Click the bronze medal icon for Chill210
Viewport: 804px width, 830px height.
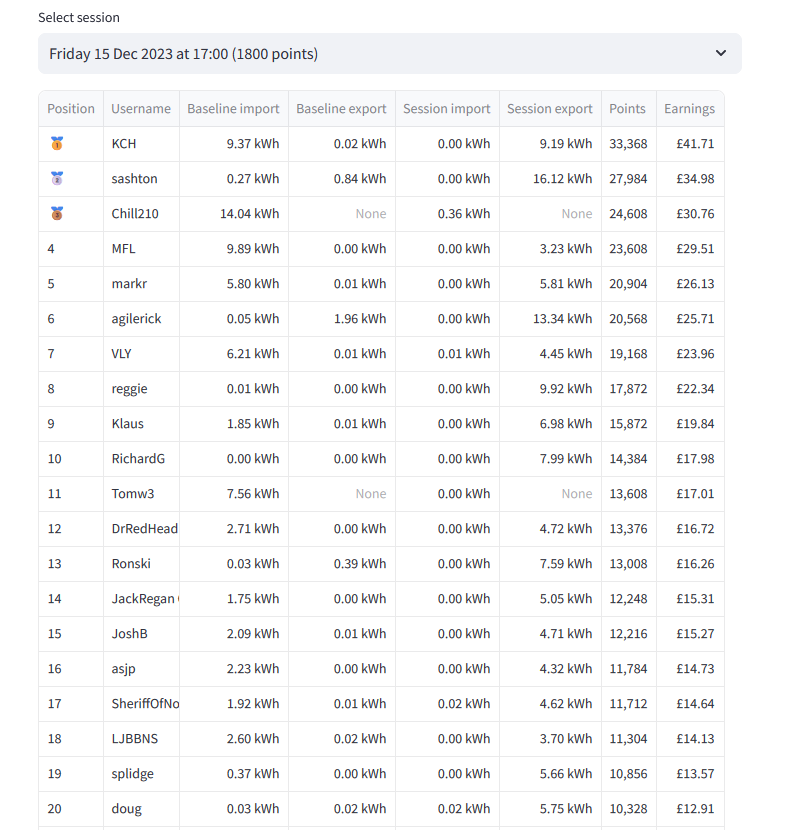[x=57, y=213]
